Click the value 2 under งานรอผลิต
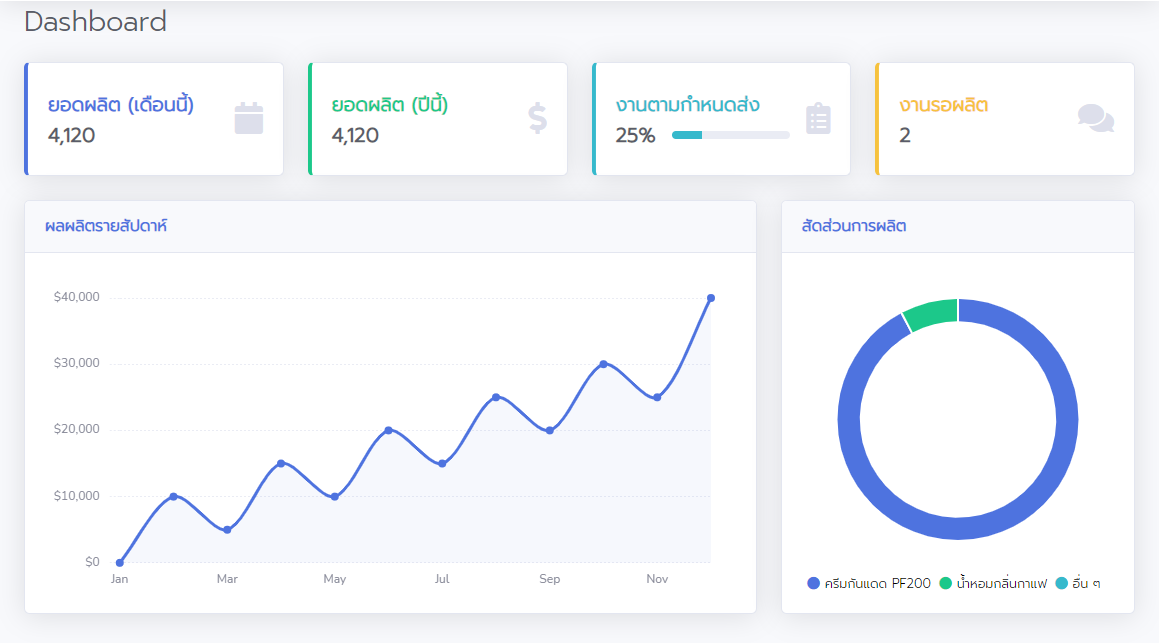The width and height of the screenshot is (1159, 643). pyautogui.click(x=905, y=135)
